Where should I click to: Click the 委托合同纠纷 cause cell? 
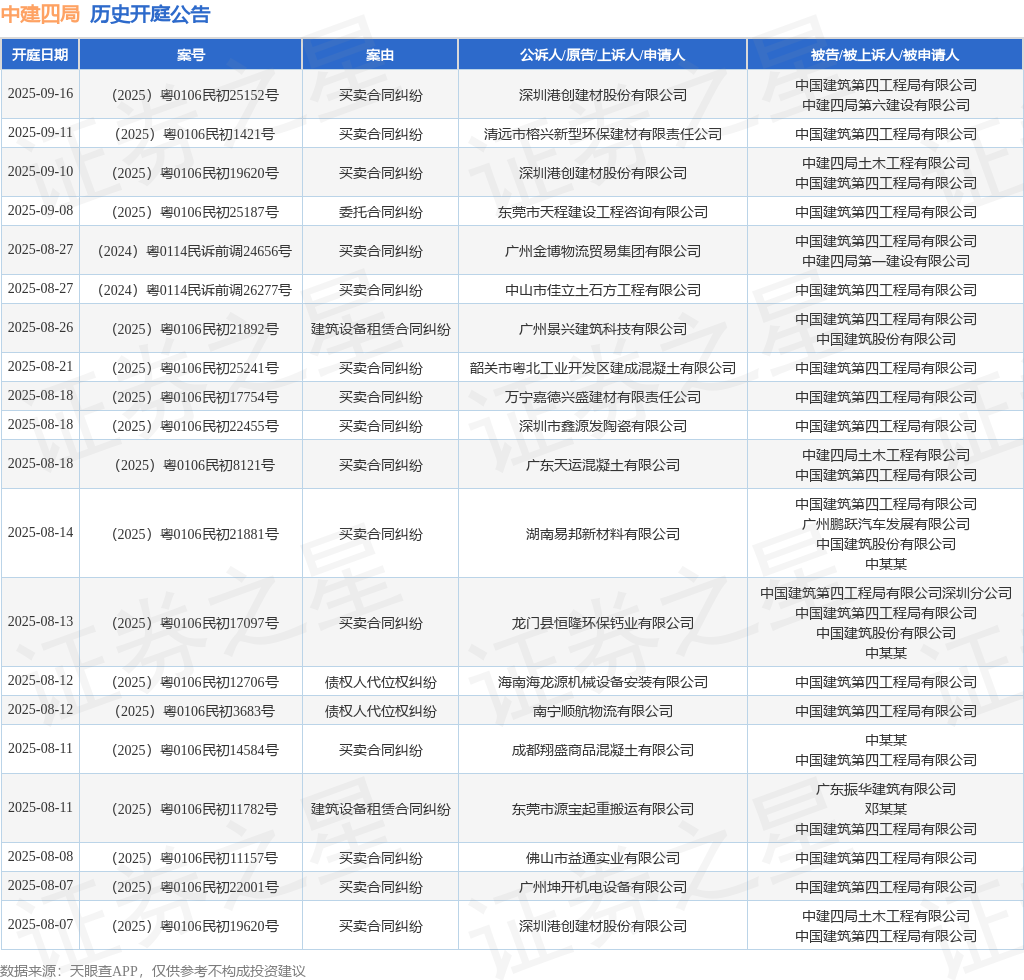(x=381, y=212)
